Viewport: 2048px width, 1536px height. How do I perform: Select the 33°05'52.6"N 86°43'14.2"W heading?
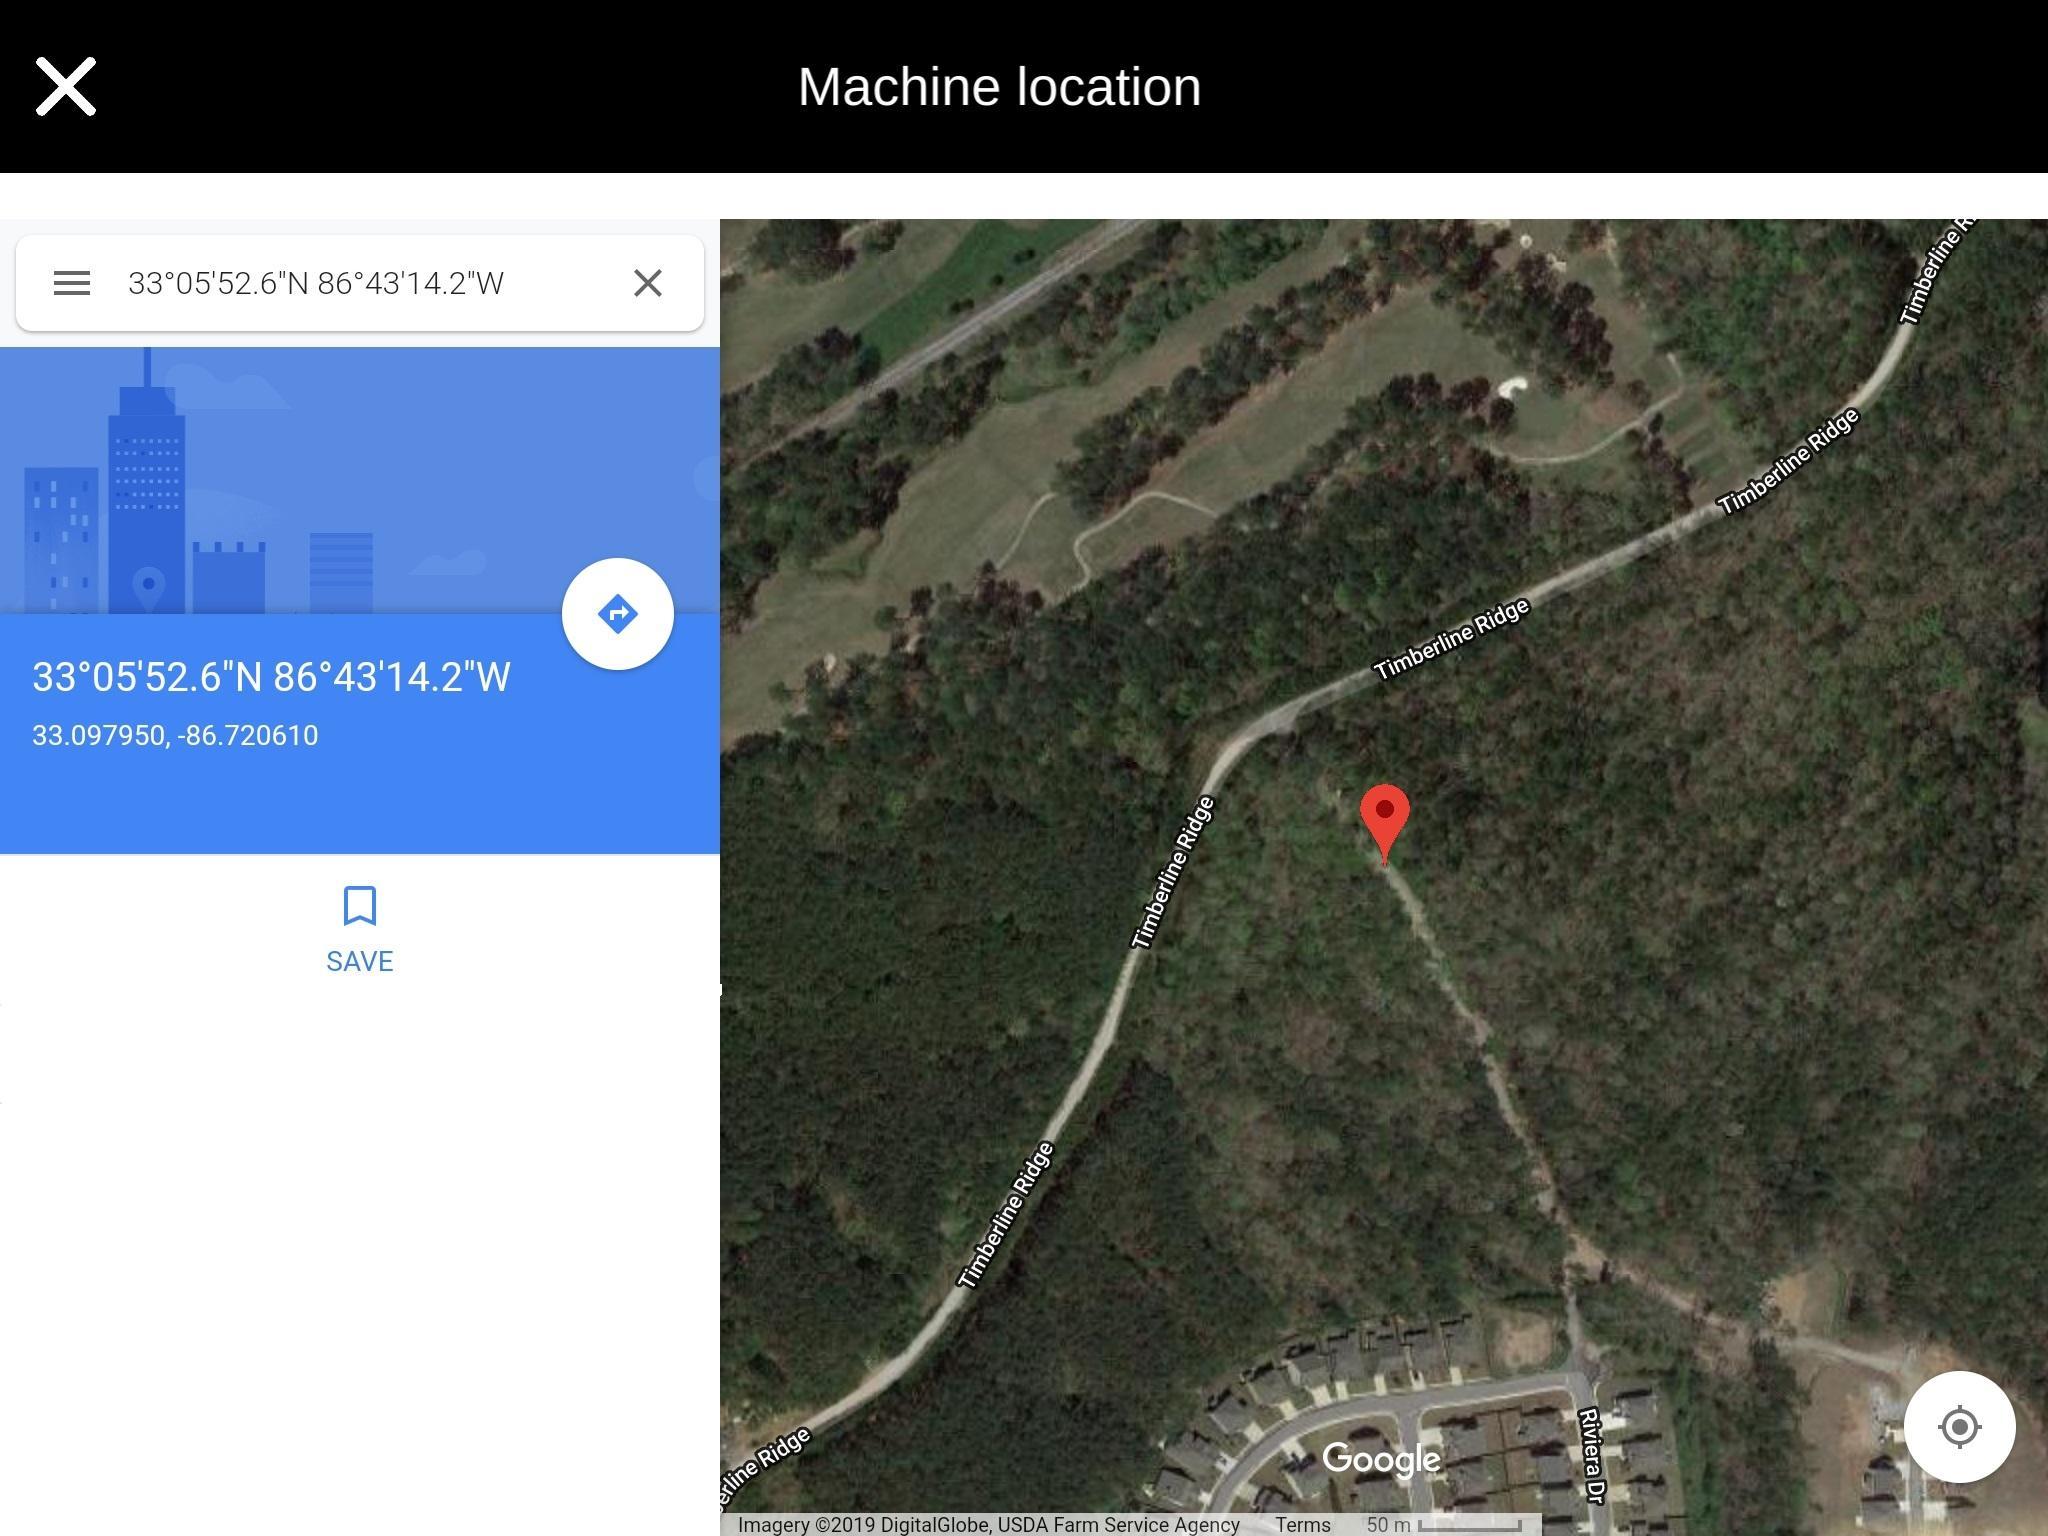[x=271, y=677]
